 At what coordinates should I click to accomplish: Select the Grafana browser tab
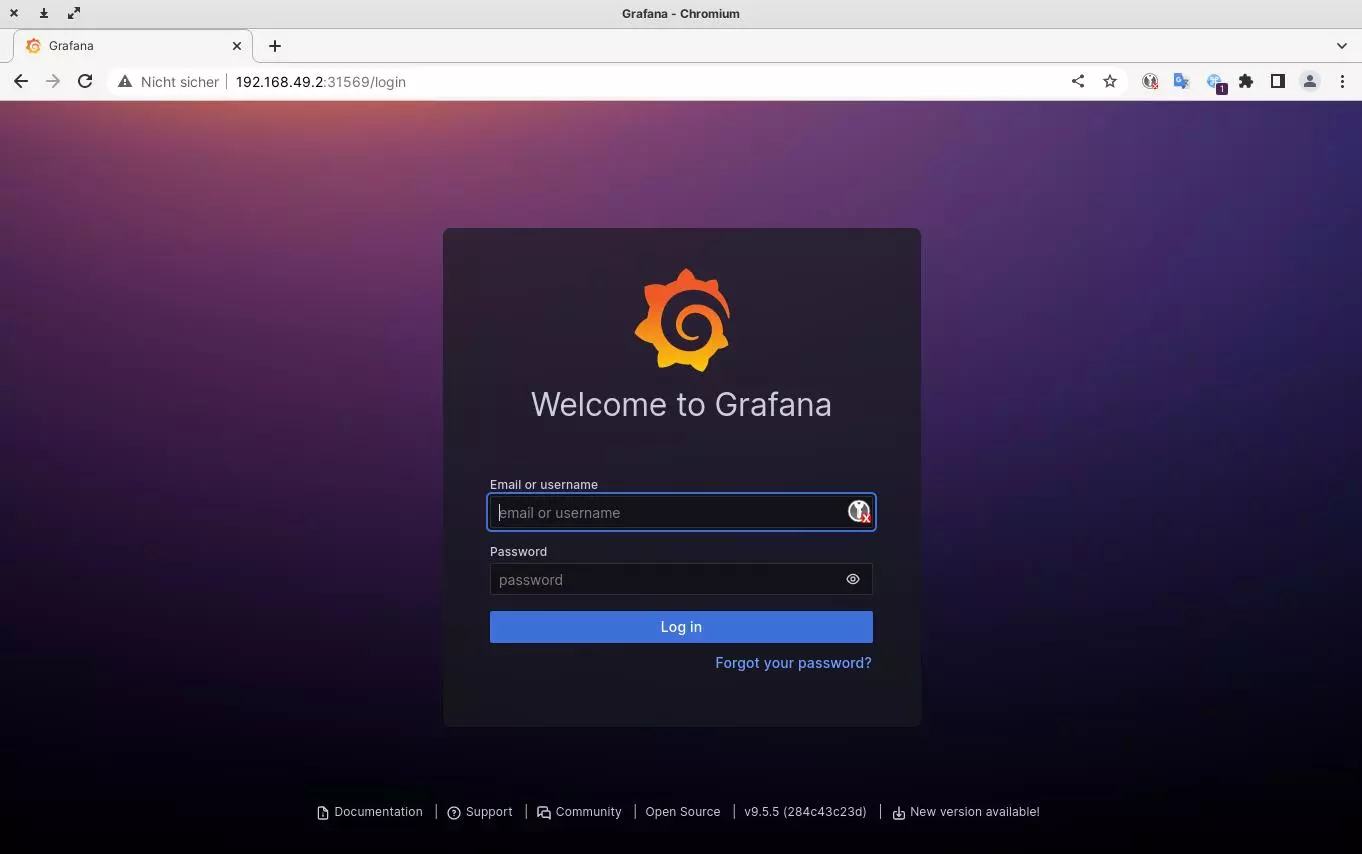[x=130, y=46]
